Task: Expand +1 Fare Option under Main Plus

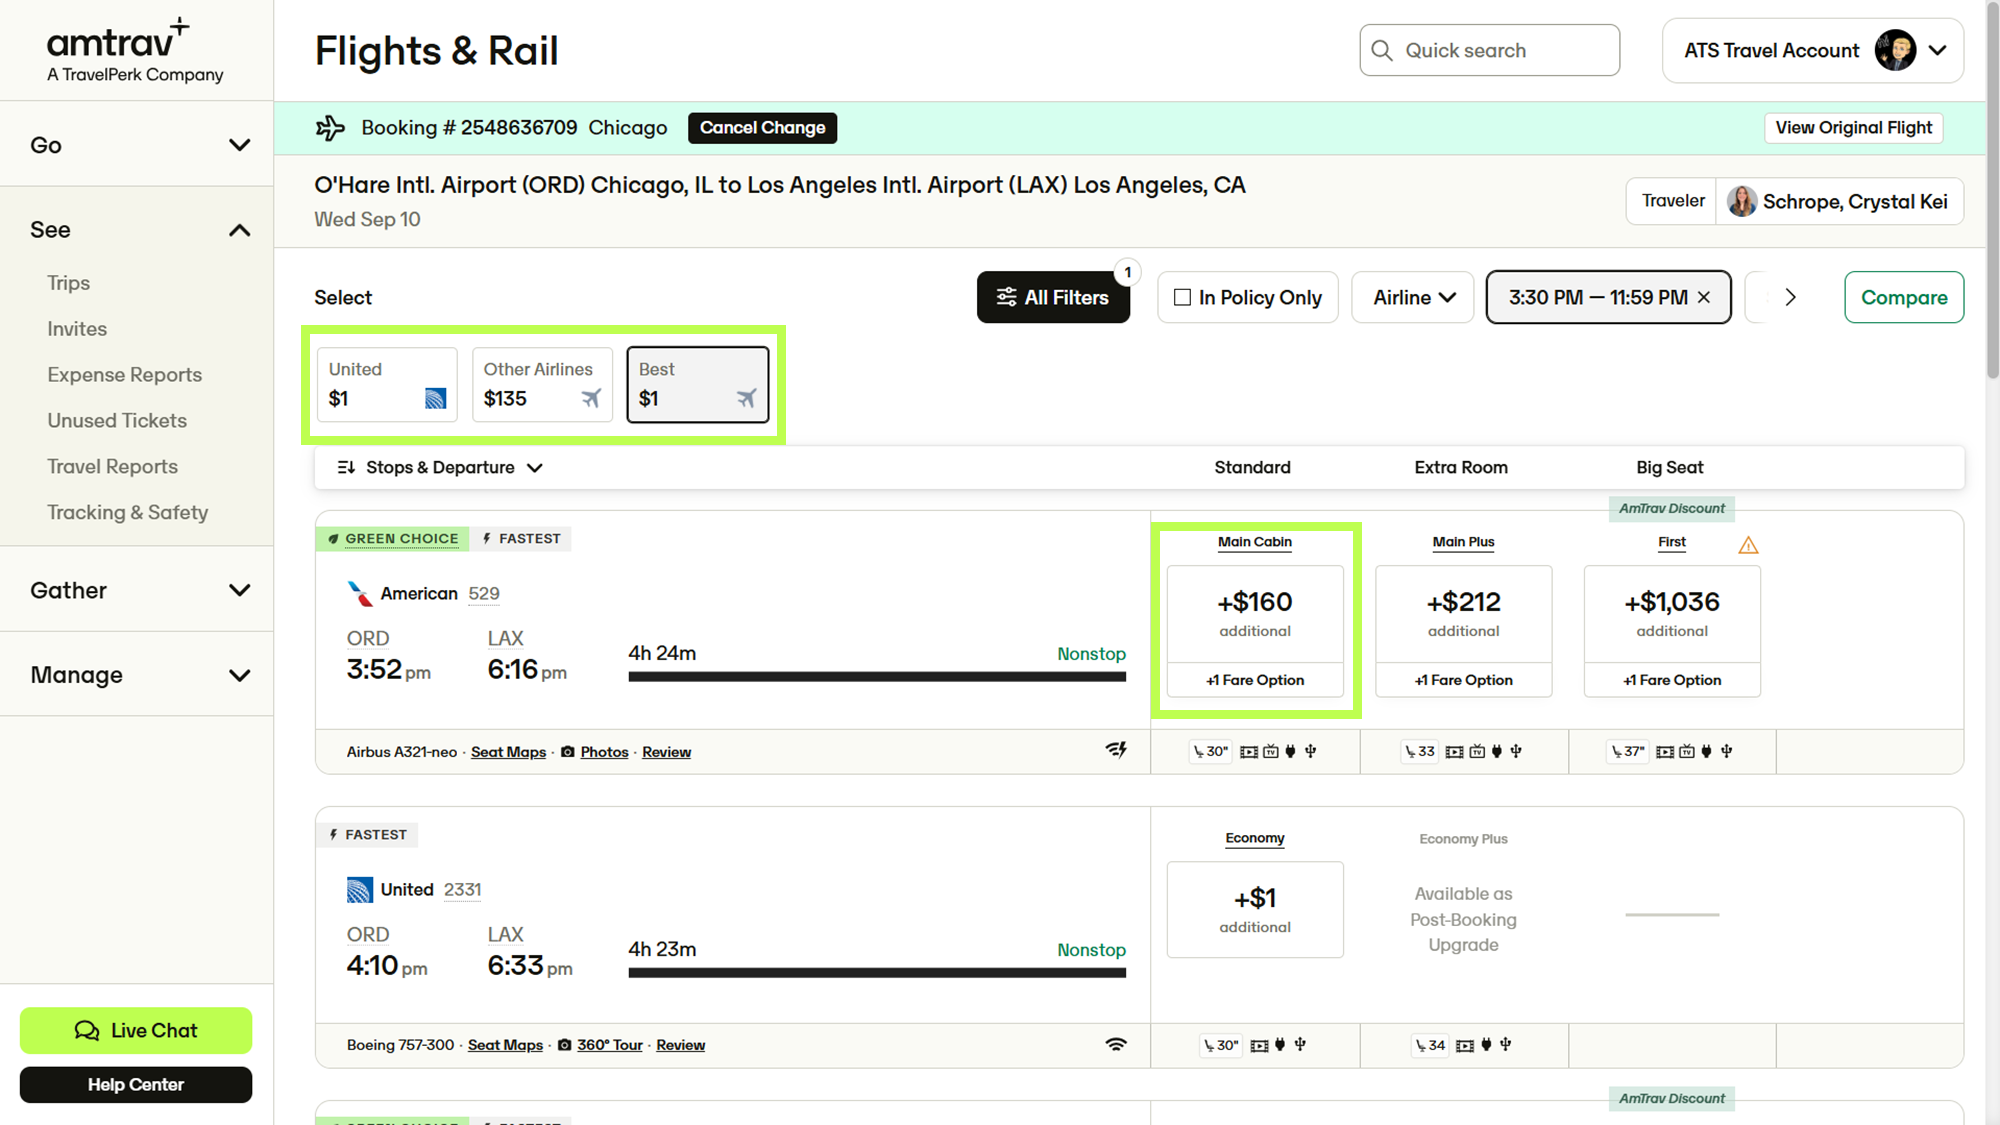Action: point(1463,680)
